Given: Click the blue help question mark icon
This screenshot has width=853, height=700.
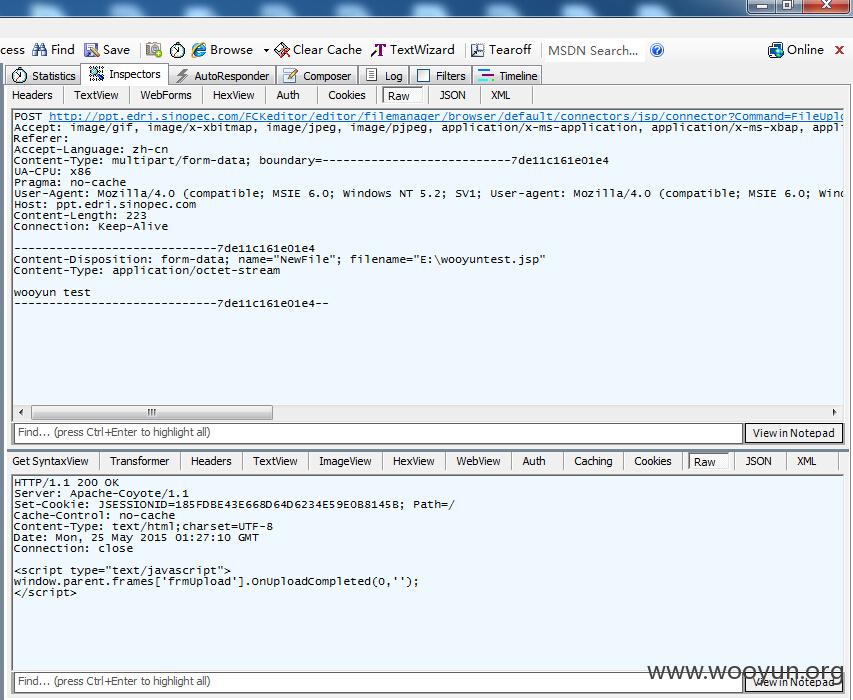Looking at the screenshot, I should click(657, 50).
